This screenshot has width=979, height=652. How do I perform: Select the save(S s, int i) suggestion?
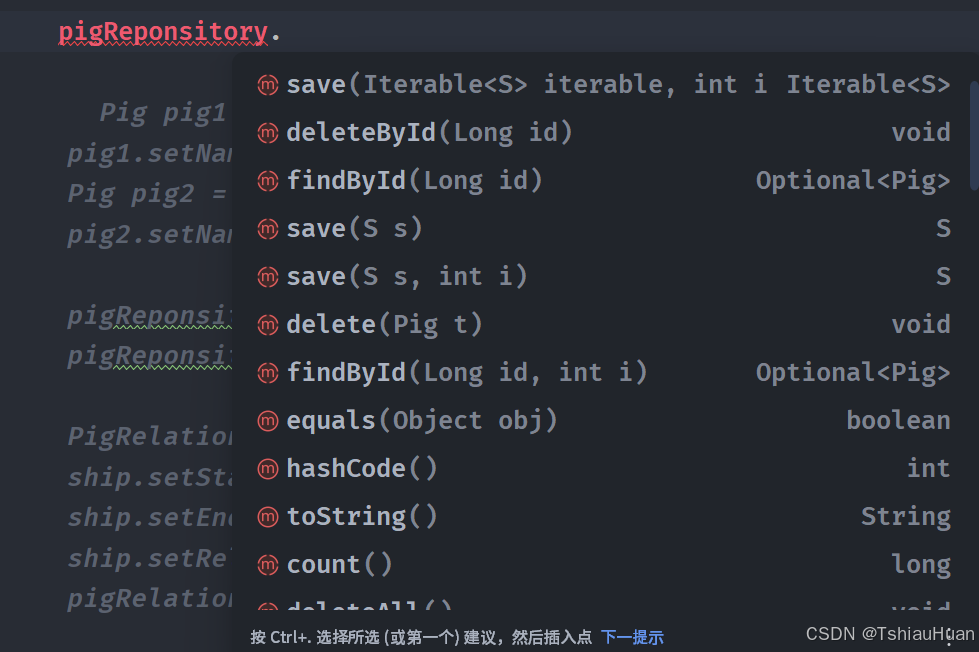pyautogui.click(x=604, y=277)
